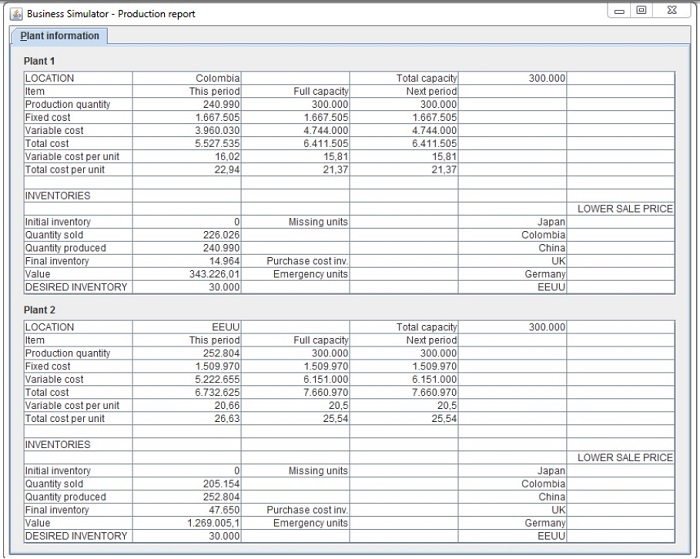700x559 pixels.
Task: Select Plant 1 Emergency units cell
Action: [x=295, y=274]
